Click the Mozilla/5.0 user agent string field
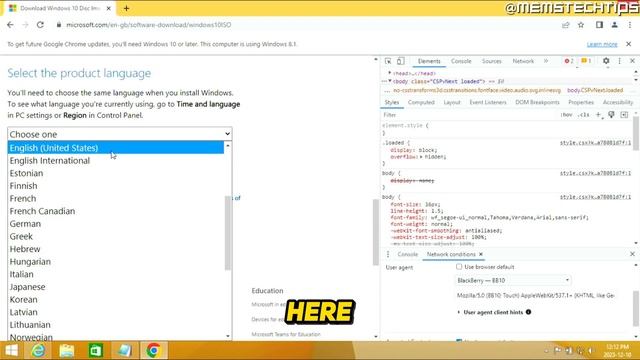Image resolution: width=640 pixels, height=360 pixels. point(536,296)
